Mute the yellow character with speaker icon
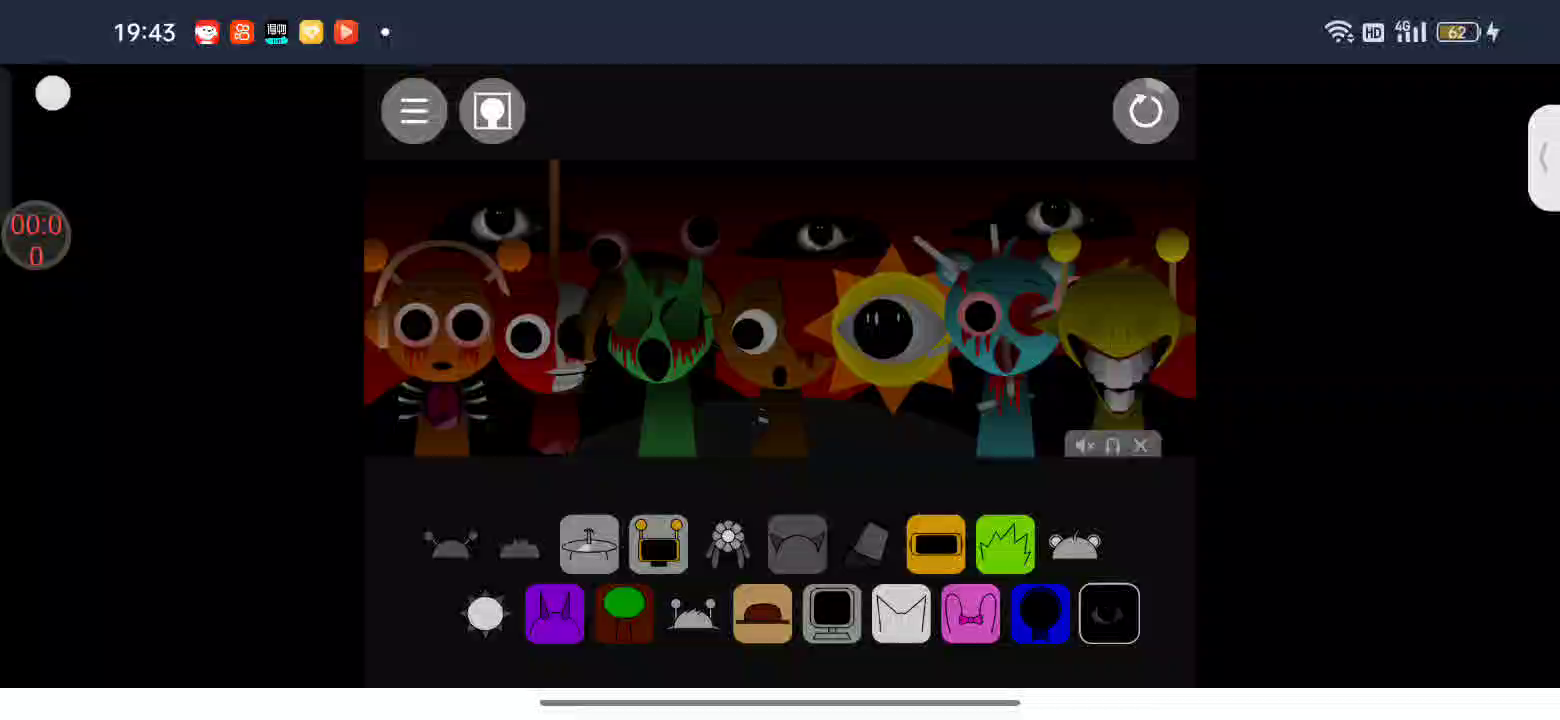This screenshot has width=1560, height=720. coord(1085,446)
